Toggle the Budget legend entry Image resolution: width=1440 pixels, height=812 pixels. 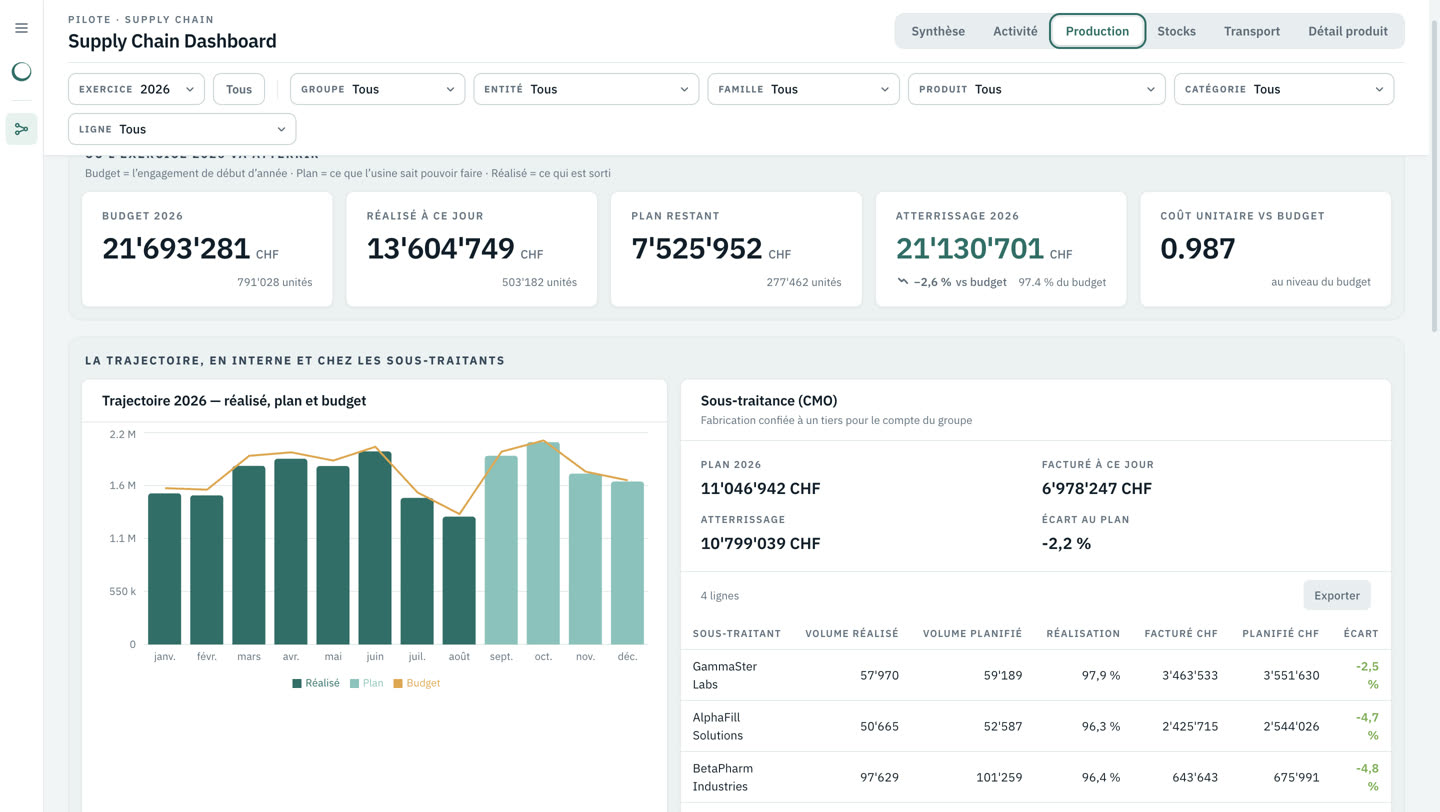(x=417, y=683)
